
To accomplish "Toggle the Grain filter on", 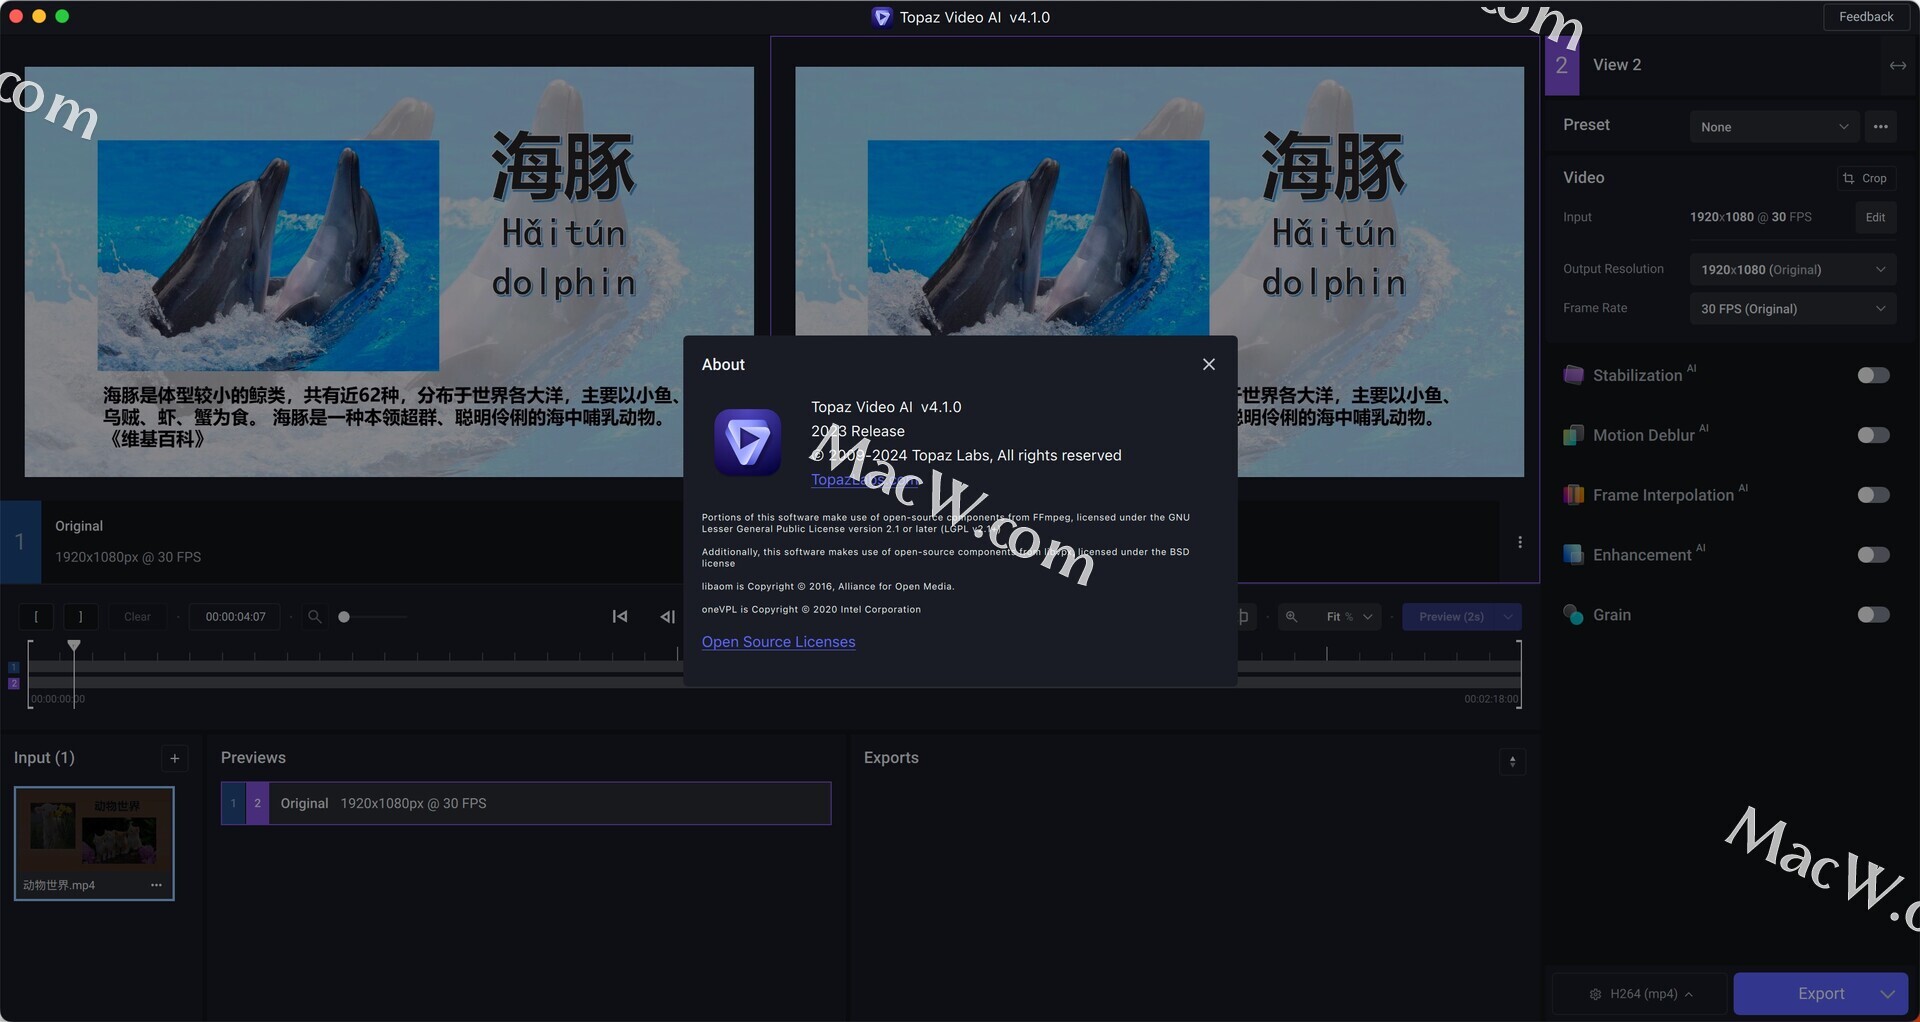I will [1873, 615].
